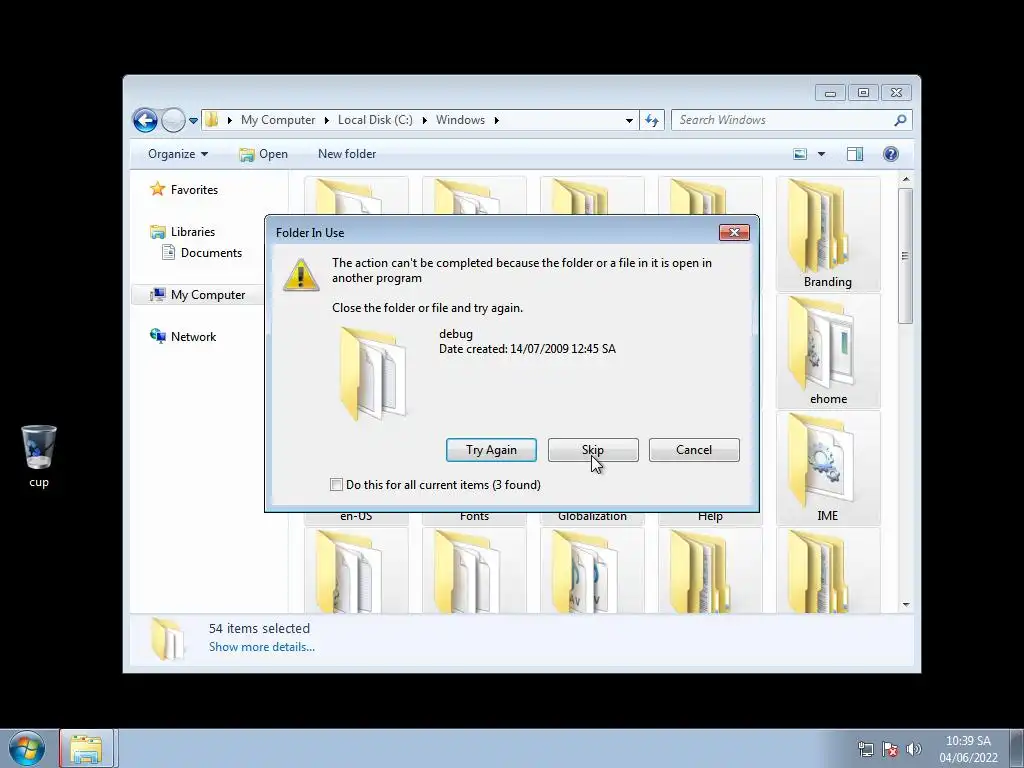Viewport: 1024px width, 768px height.
Task: Click the folder icon in address bar
Action: tap(212, 120)
